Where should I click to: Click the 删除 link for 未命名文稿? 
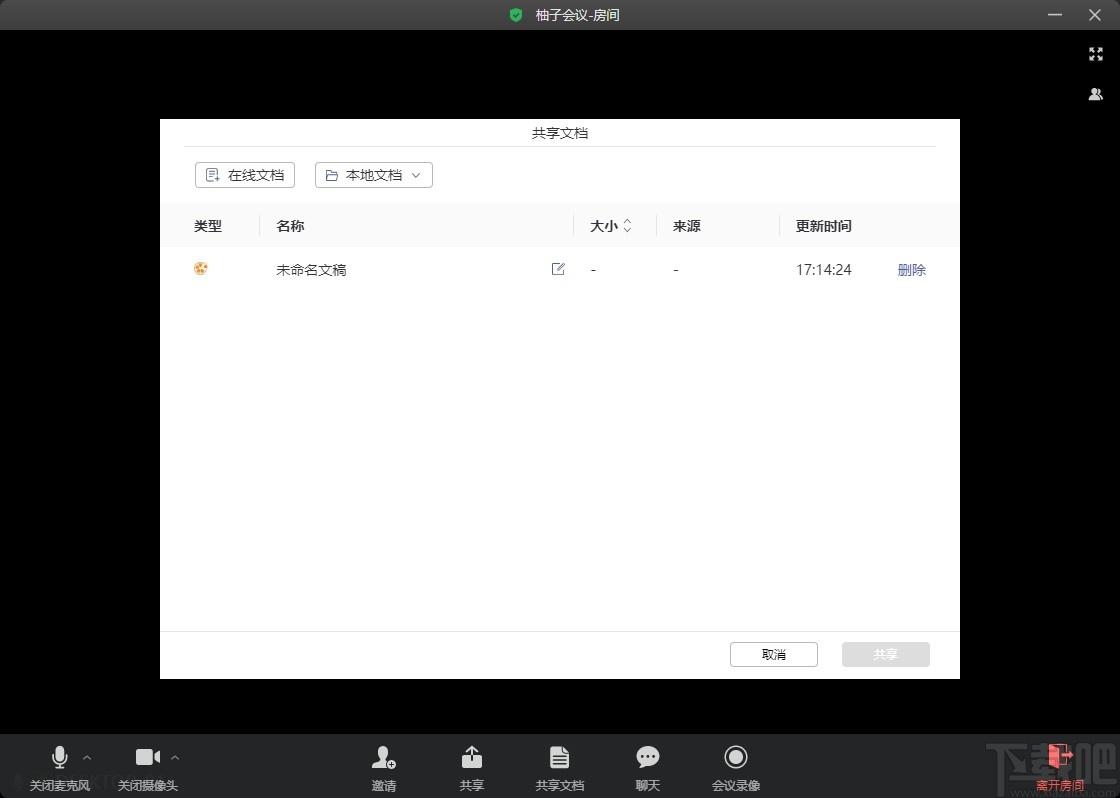[x=911, y=270]
